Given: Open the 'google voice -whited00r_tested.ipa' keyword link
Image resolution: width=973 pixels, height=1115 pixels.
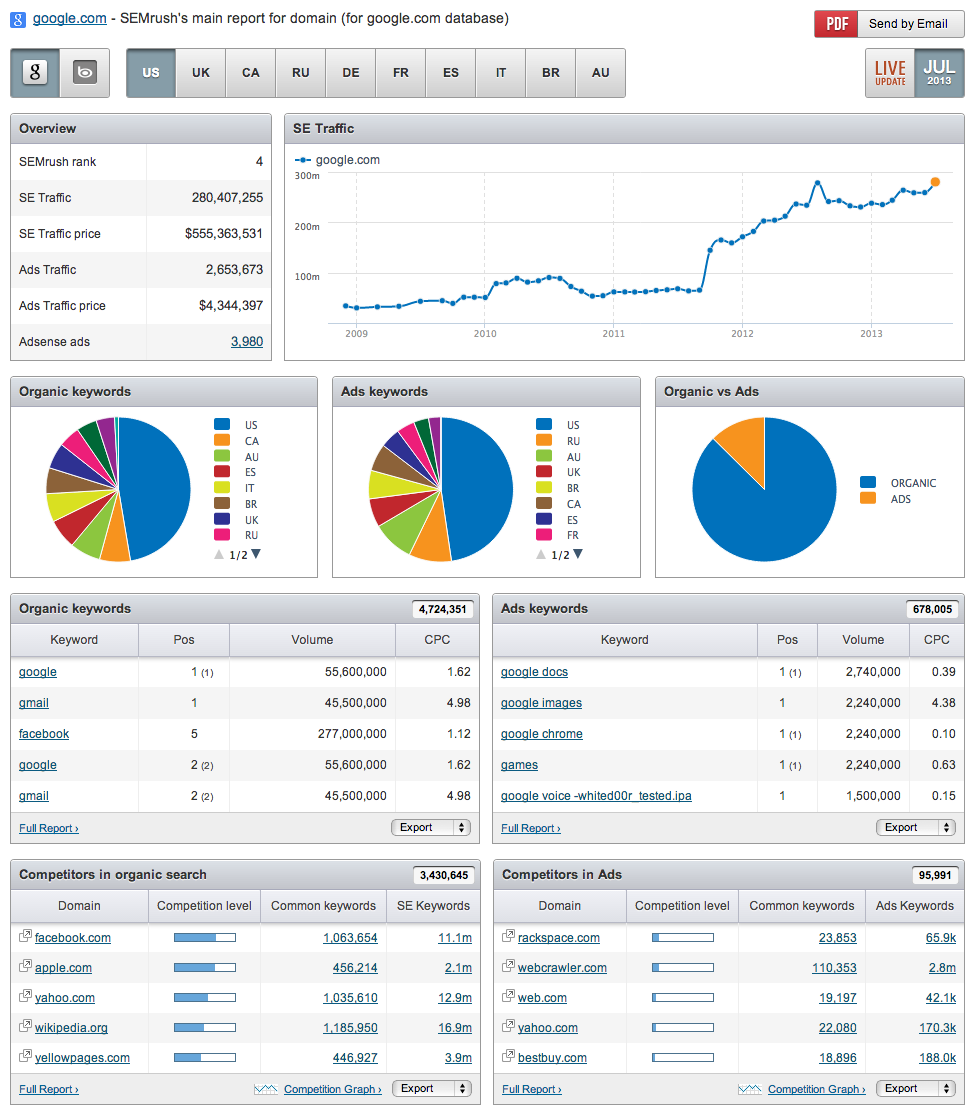Looking at the screenshot, I should [x=596, y=796].
